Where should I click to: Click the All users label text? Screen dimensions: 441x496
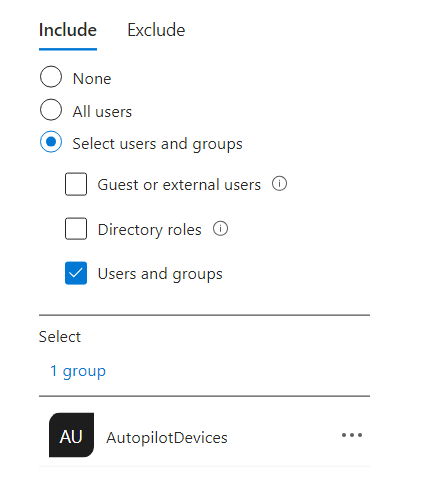point(102,112)
